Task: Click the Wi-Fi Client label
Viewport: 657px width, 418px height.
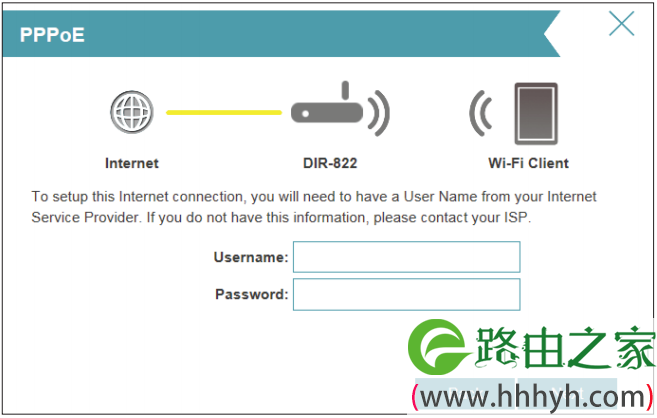Action: [528, 163]
